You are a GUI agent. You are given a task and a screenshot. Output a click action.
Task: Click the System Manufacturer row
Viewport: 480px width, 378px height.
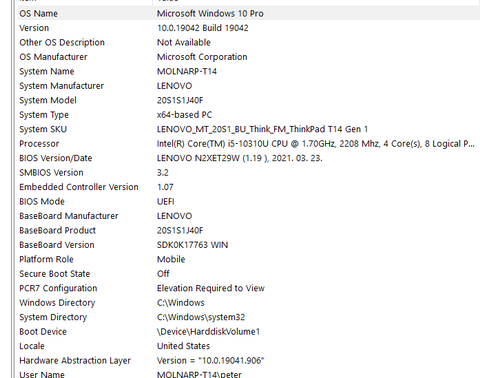click(x=249, y=86)
